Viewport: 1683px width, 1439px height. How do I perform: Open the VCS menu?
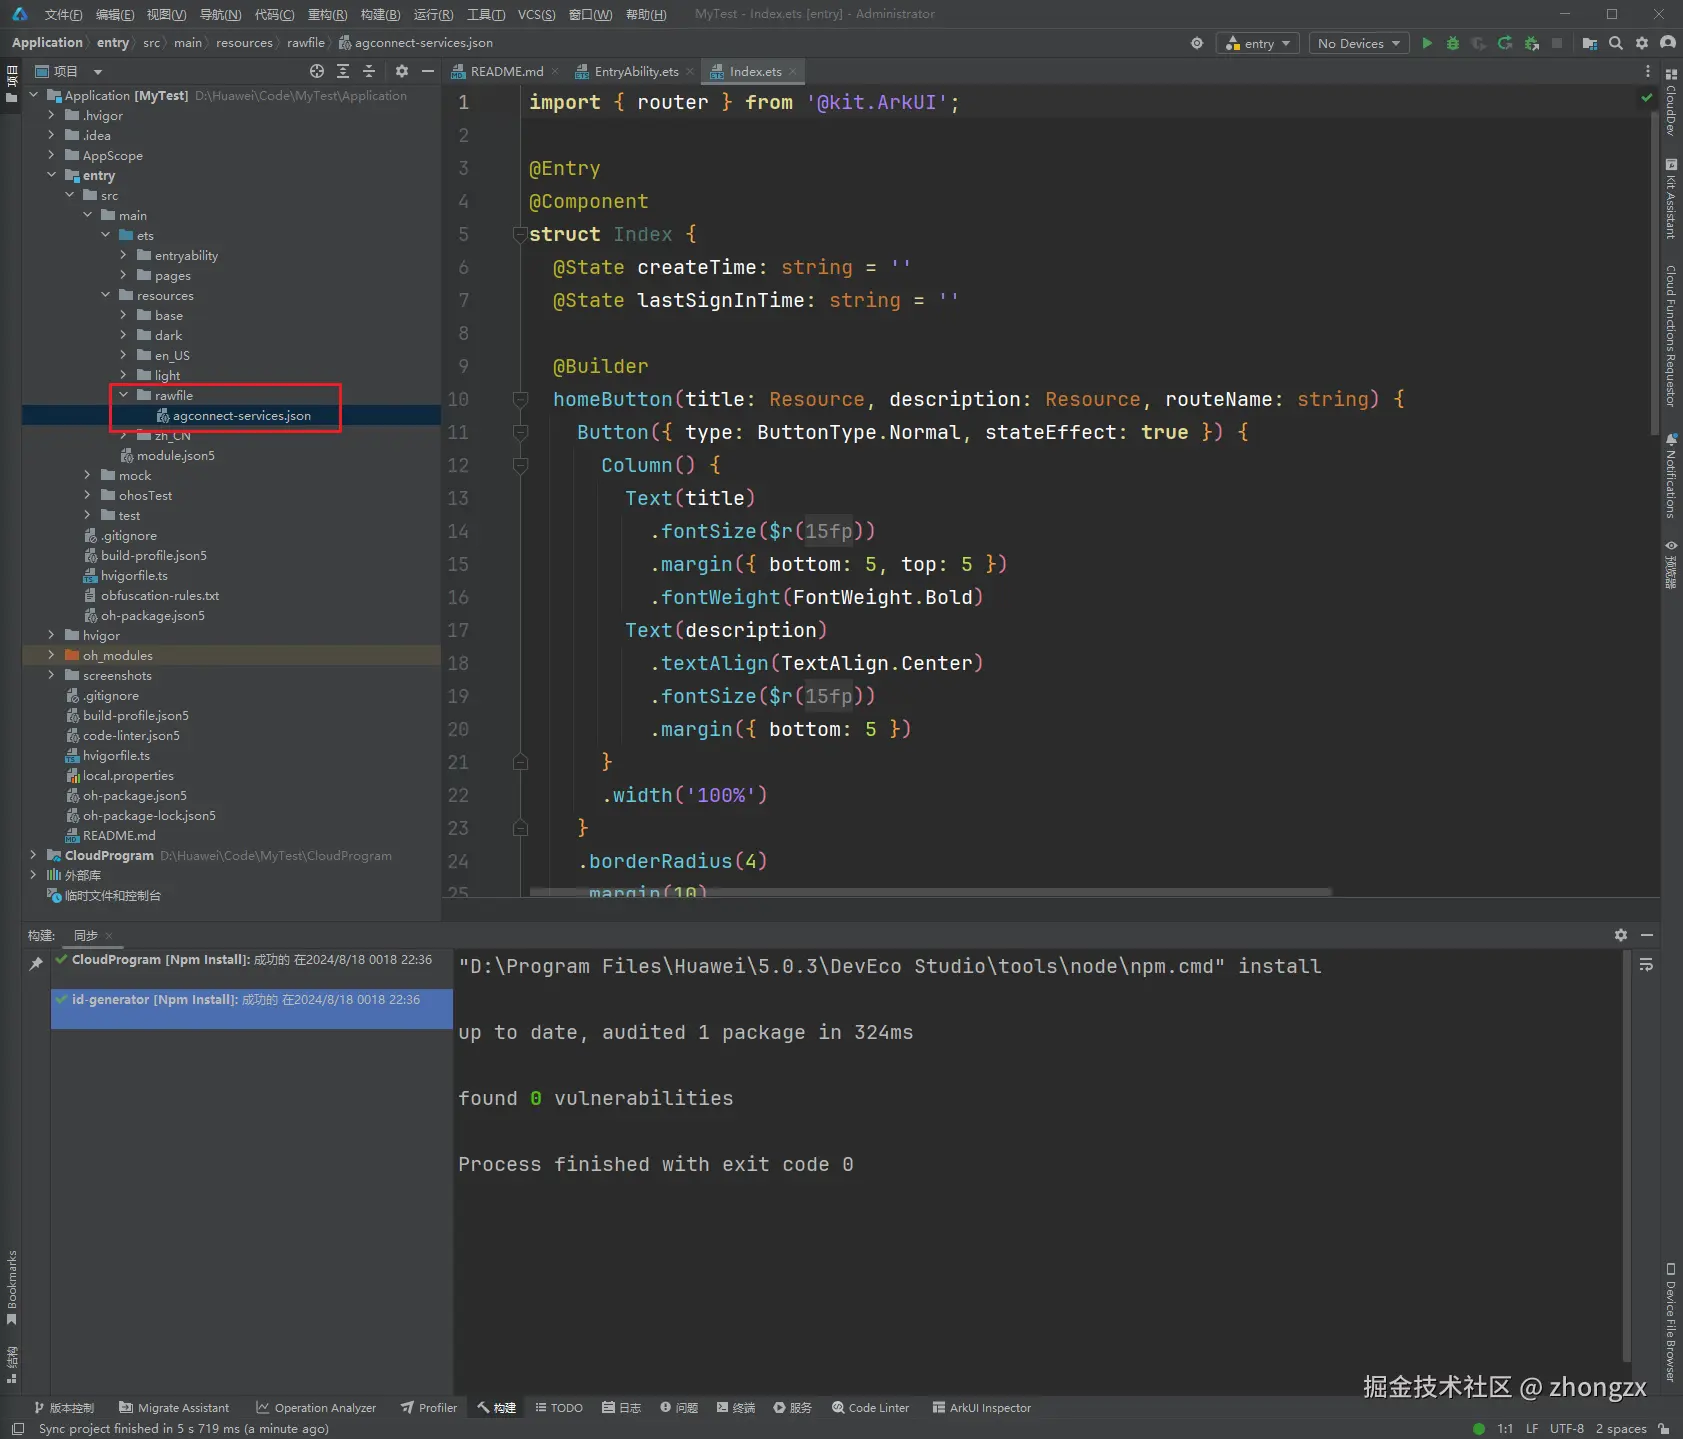tap(536, 14)
